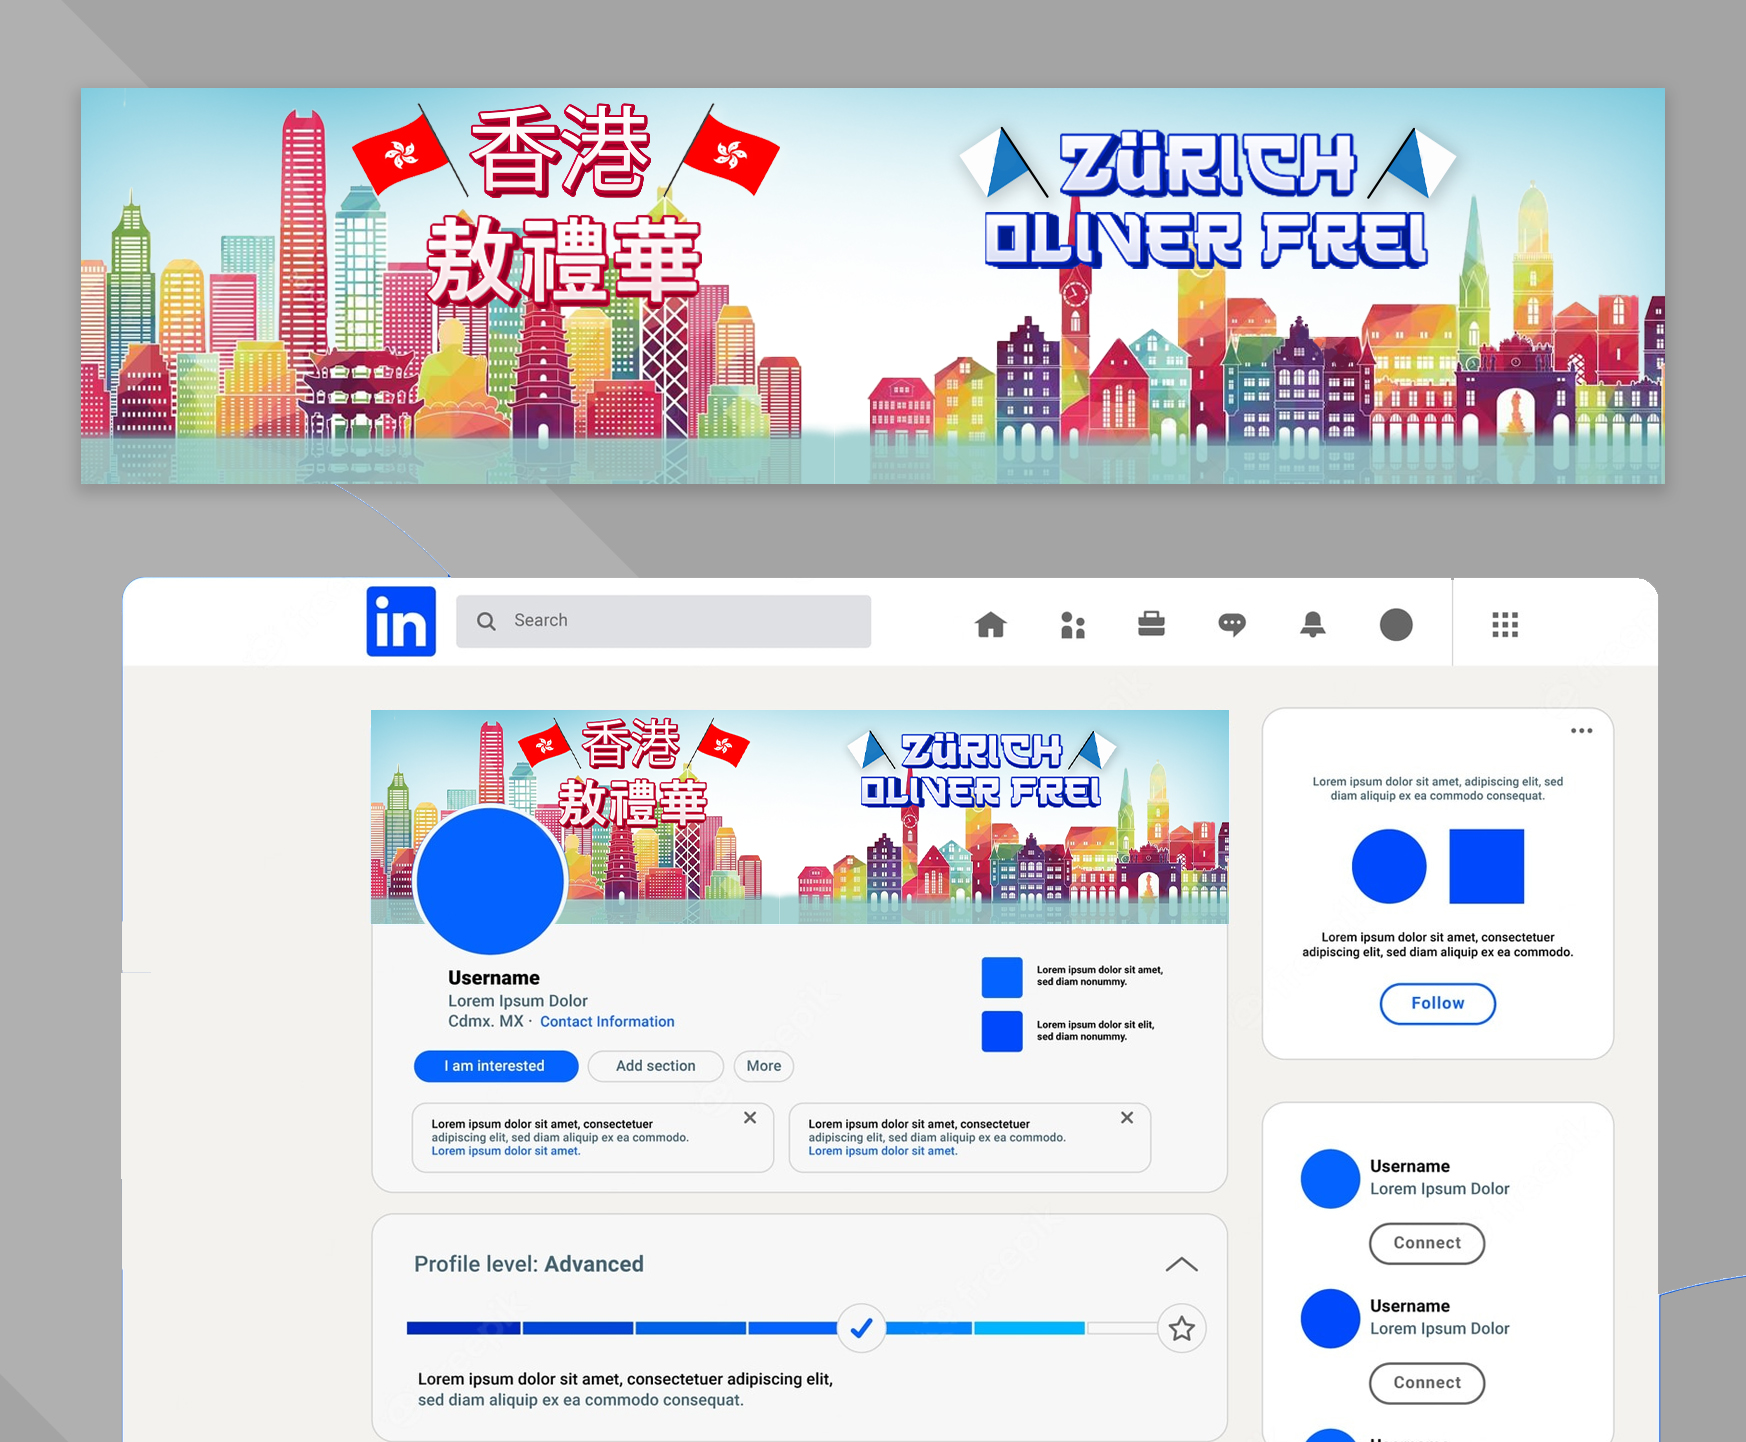Click the blue circle in the Follow card
Viewport: 1746px width, 1442px height.
[1389, 866]
